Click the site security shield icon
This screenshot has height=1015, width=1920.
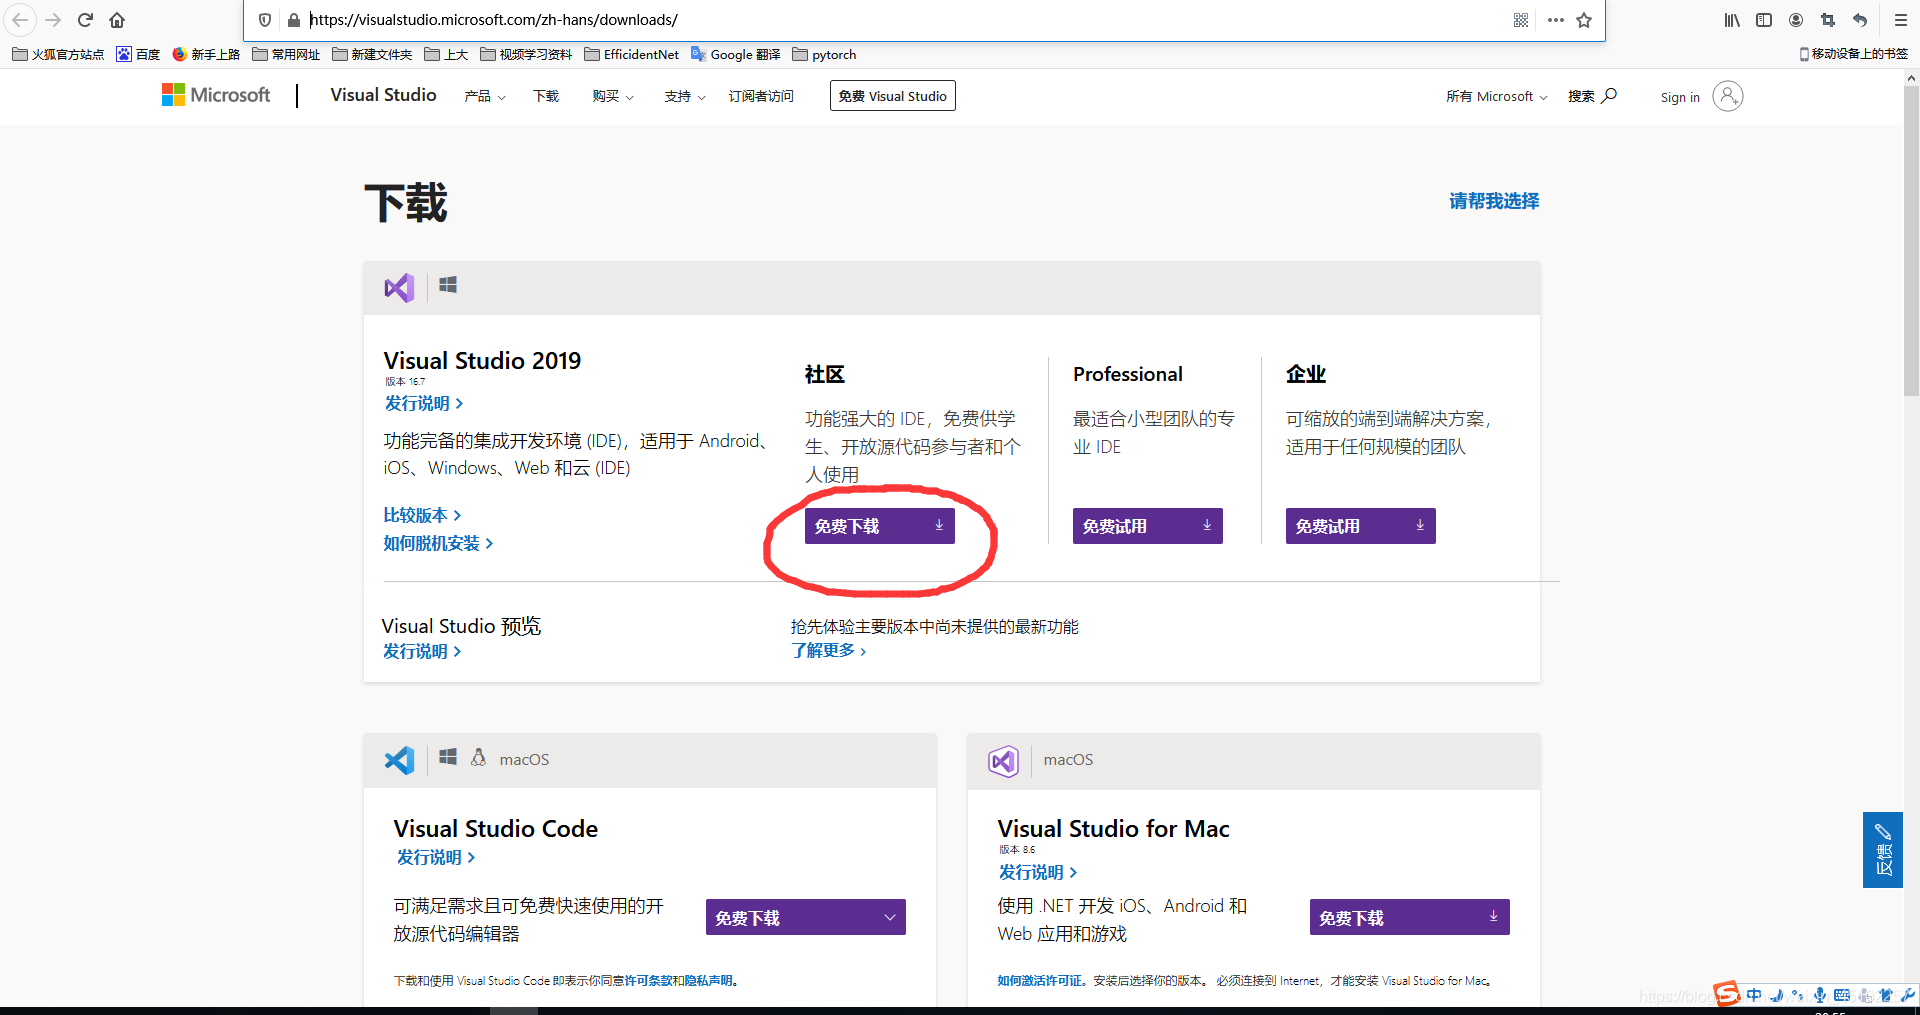[x=265, y=20]
